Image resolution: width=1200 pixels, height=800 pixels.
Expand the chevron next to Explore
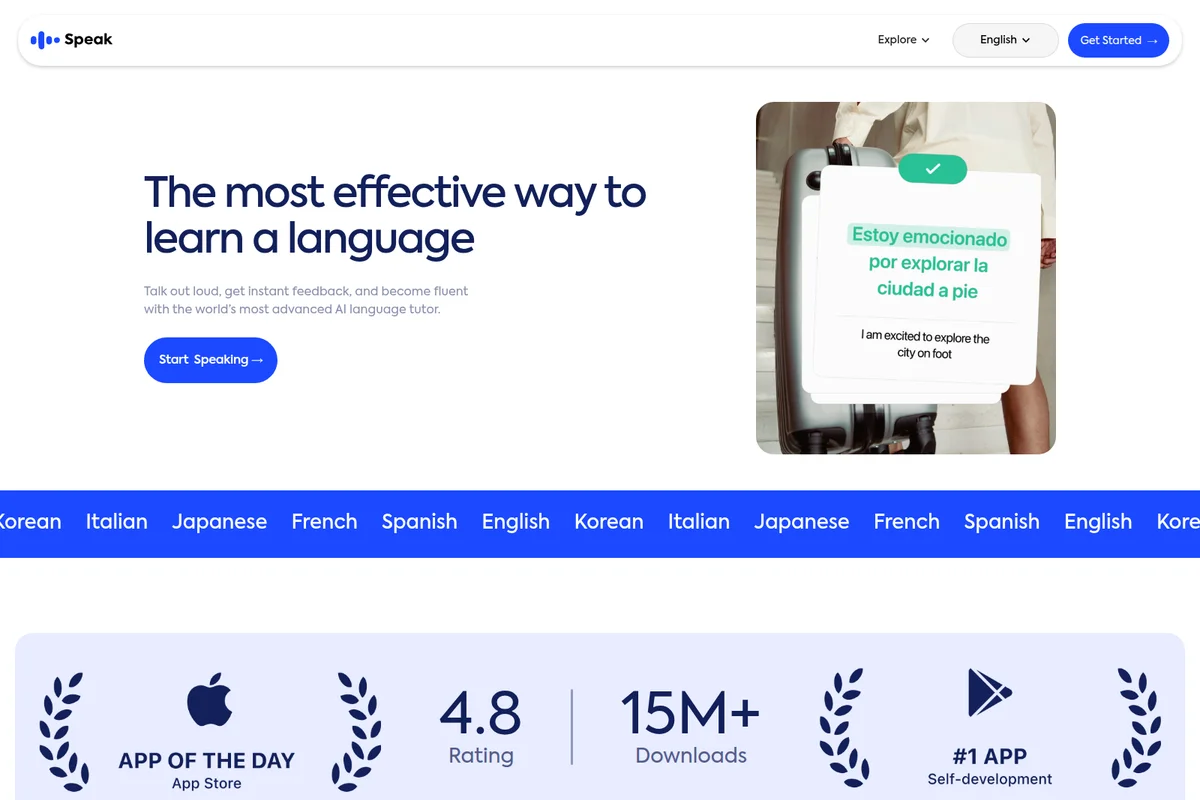click(925, 40)
